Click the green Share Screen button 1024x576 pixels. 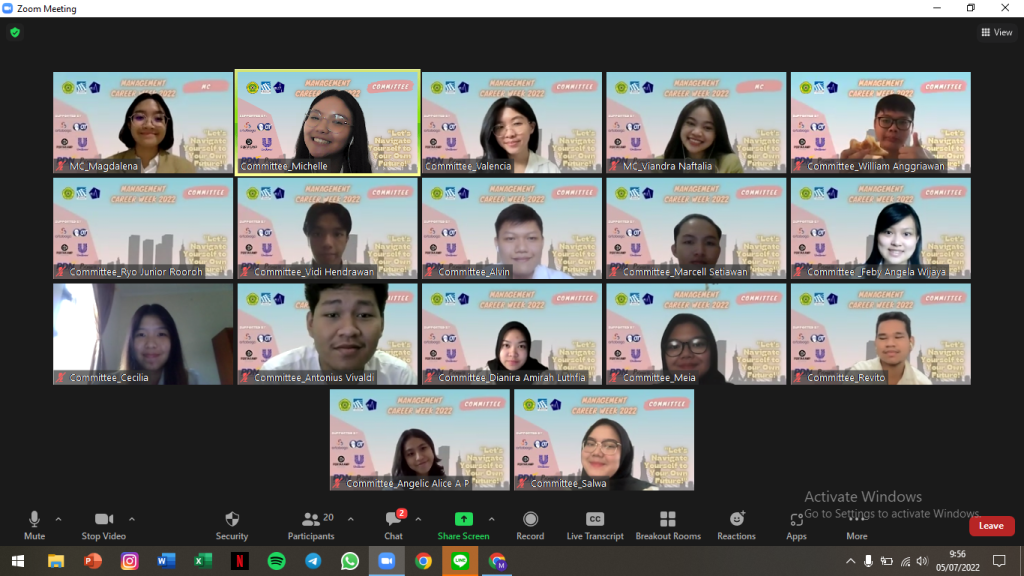463,524
